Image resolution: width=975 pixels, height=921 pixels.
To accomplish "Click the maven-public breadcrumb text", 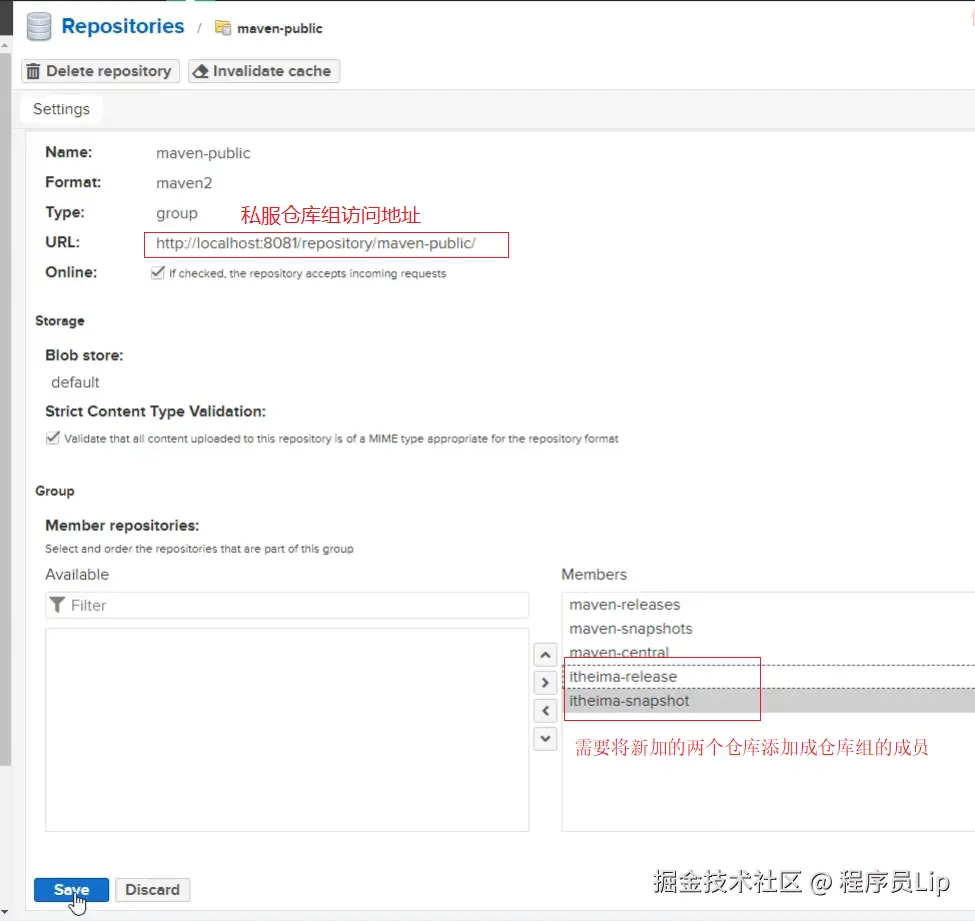I will [x=280, y=29].
